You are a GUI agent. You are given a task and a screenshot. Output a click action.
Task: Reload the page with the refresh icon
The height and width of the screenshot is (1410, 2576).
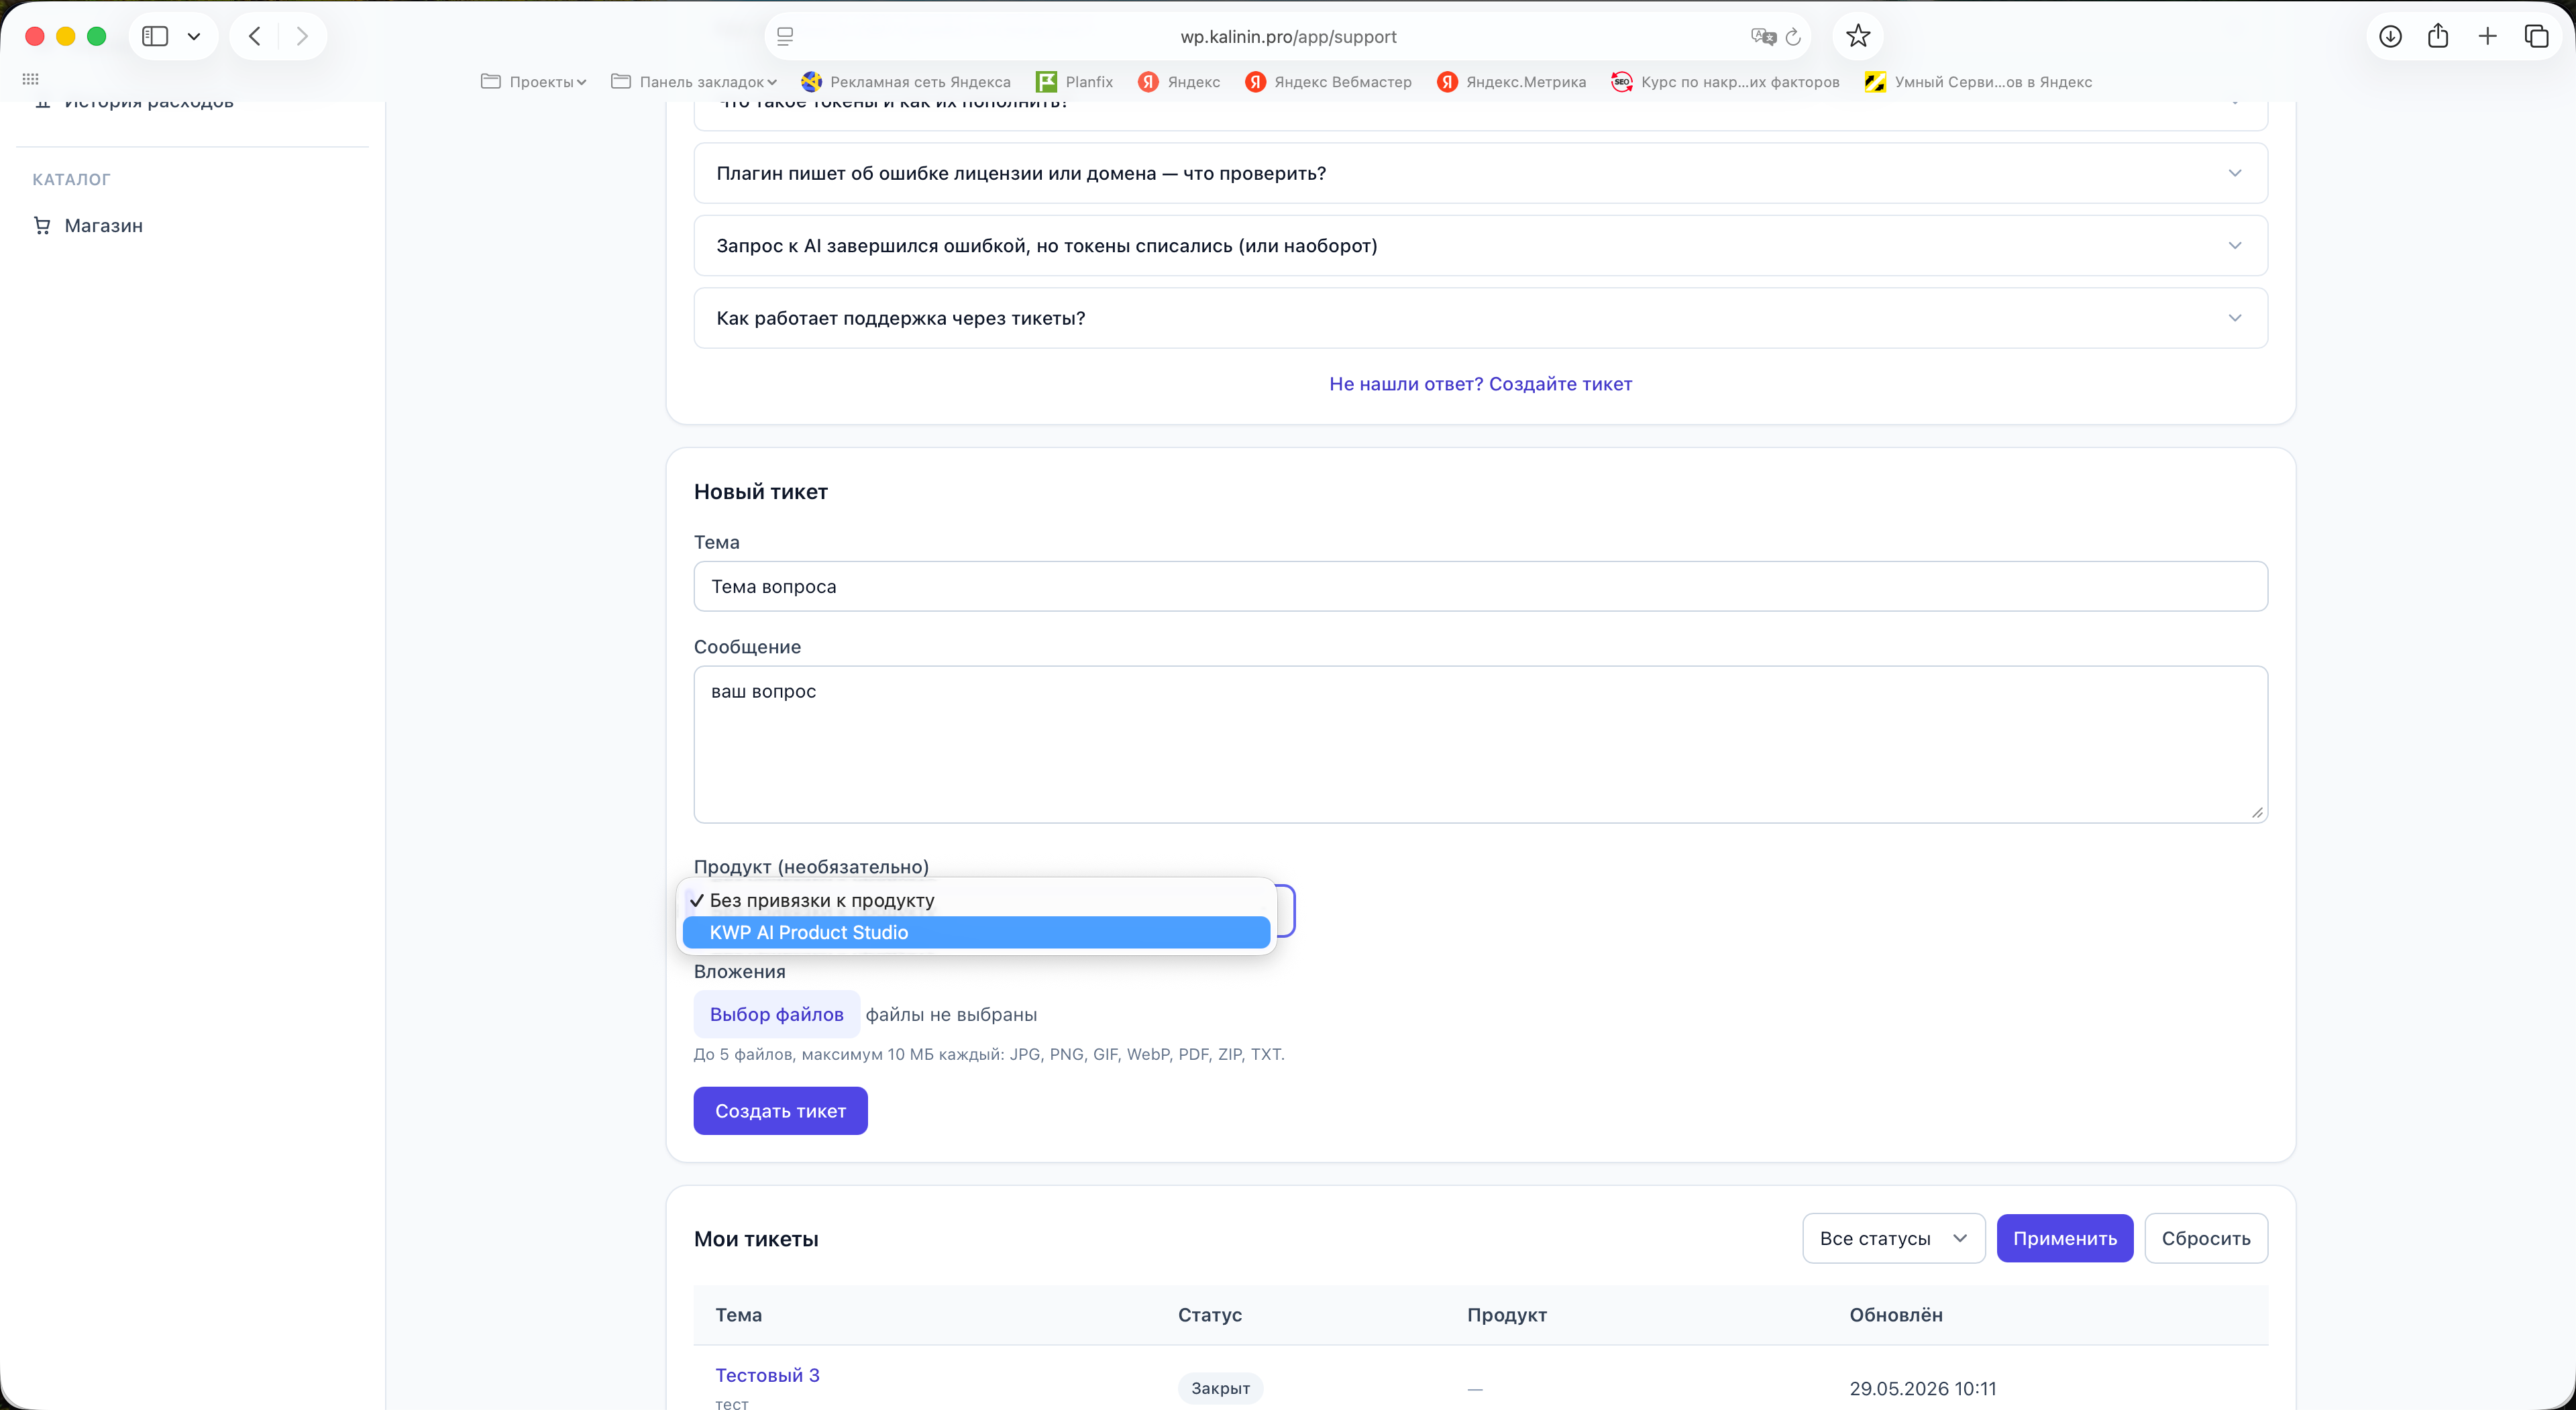[x=1793, y=36]
